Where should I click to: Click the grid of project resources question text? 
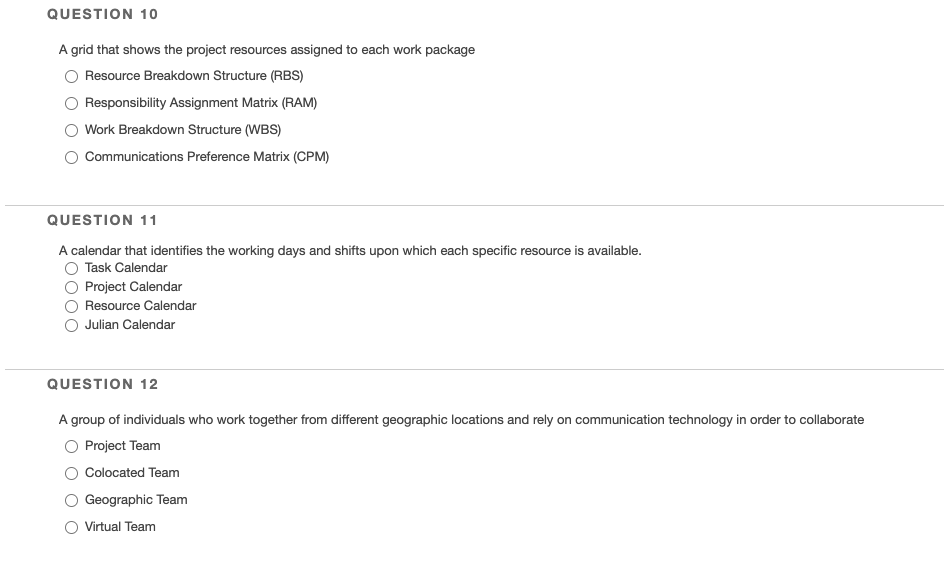click(x=267, y=50)
